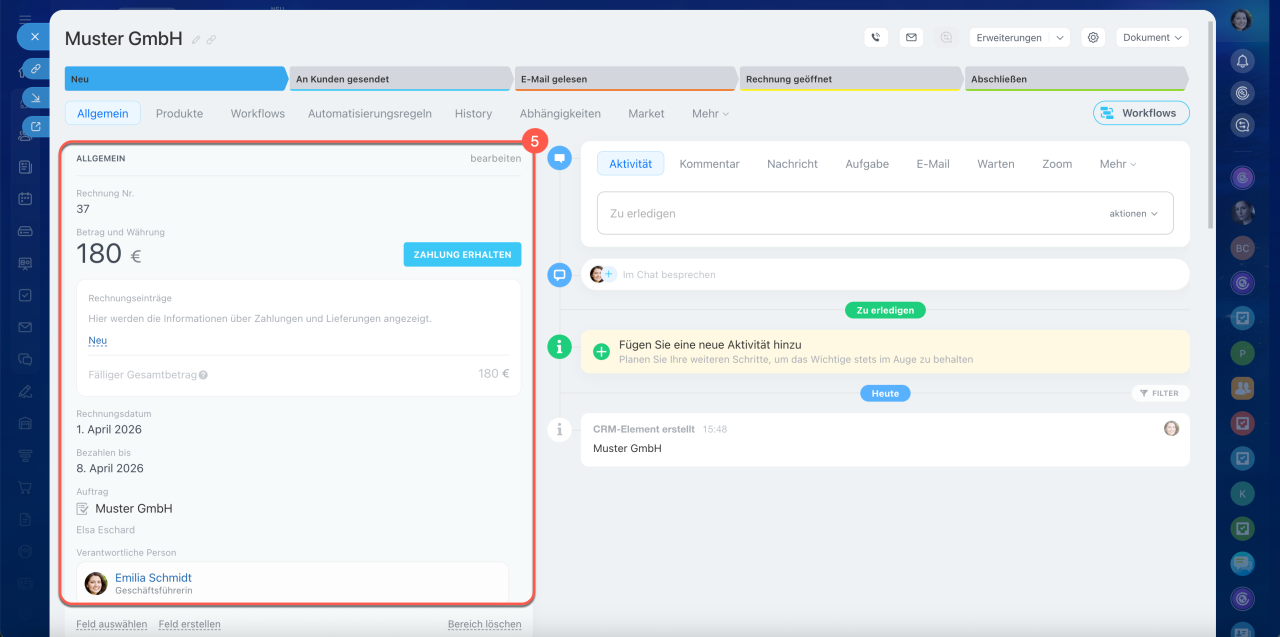Click the notification bell in right sidebar

1242,61
